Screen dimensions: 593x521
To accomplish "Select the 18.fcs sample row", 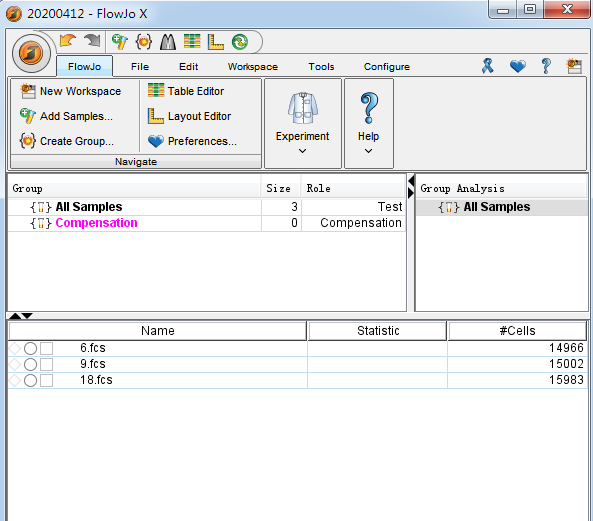I will (297, 380).
